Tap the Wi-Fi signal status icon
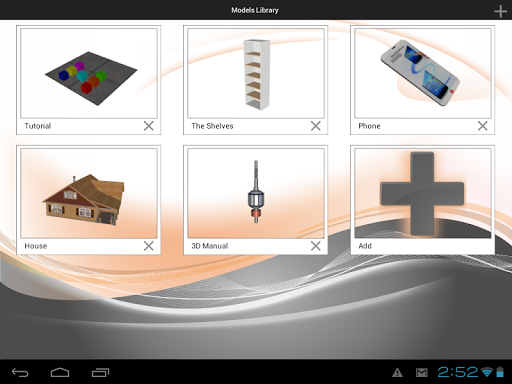This screenshot has width=512, height=384. [487, 372]
